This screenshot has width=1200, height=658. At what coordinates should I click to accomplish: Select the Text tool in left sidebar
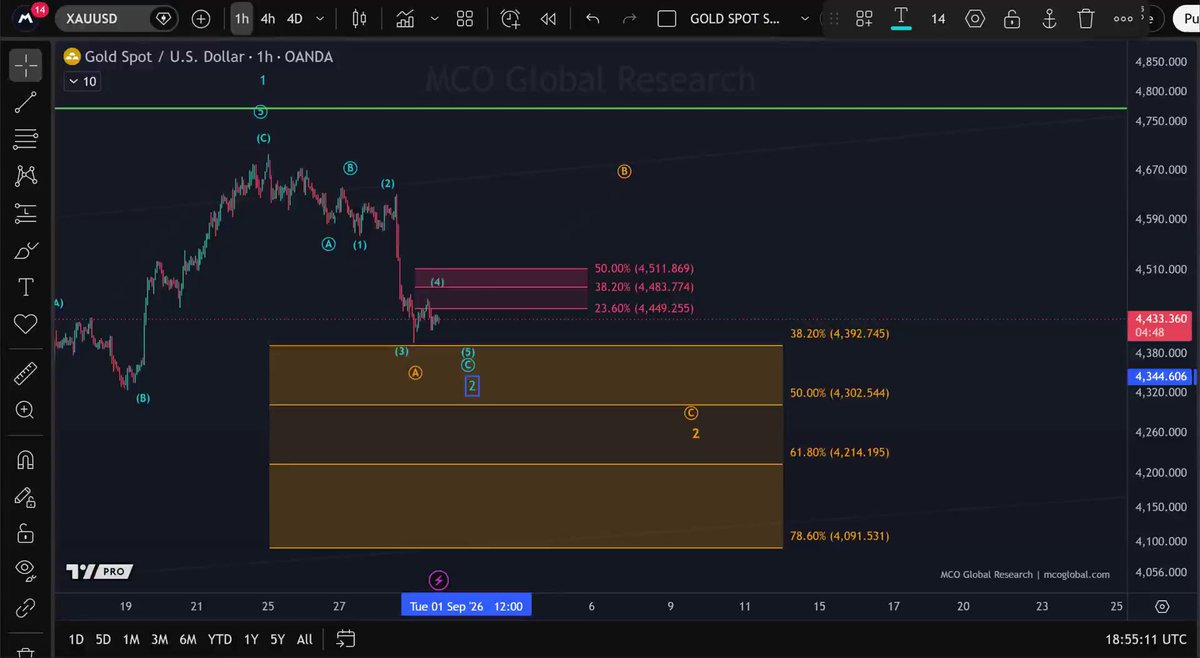point(25,288)
